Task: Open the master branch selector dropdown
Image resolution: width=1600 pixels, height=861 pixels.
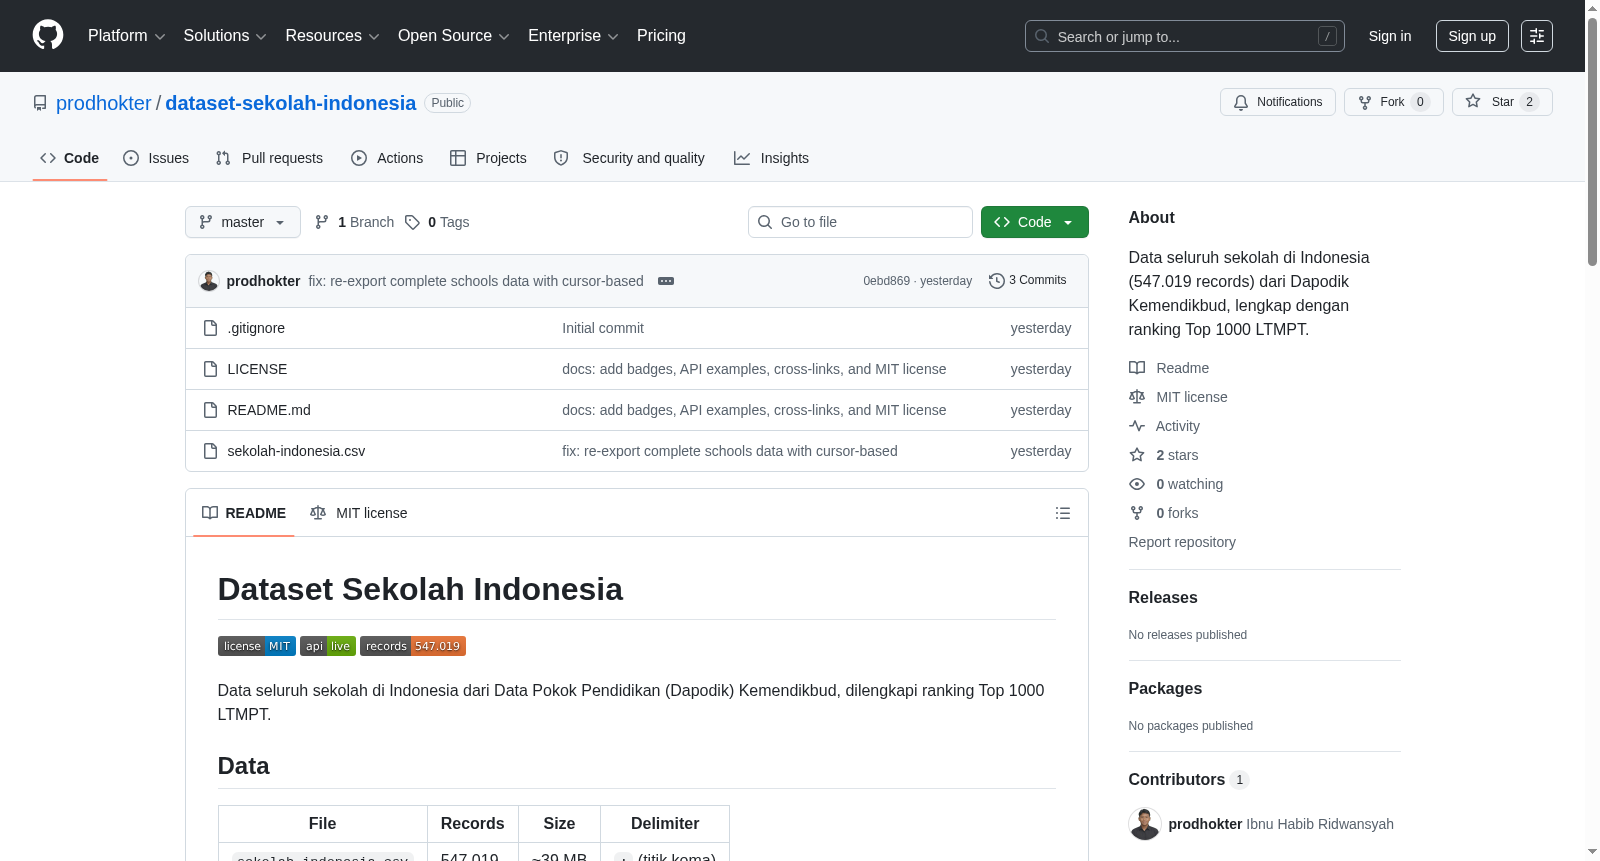Action: 243,222
